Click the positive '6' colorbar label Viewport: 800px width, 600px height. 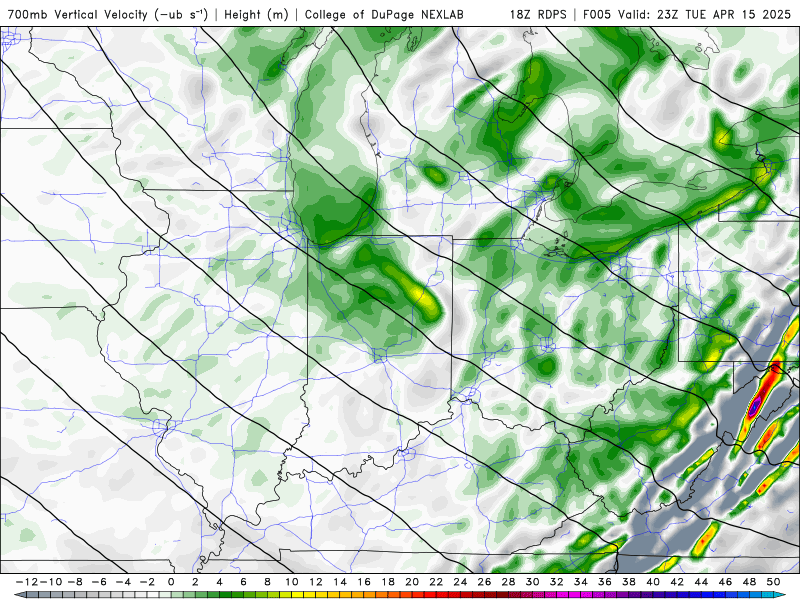click(243, 582)
